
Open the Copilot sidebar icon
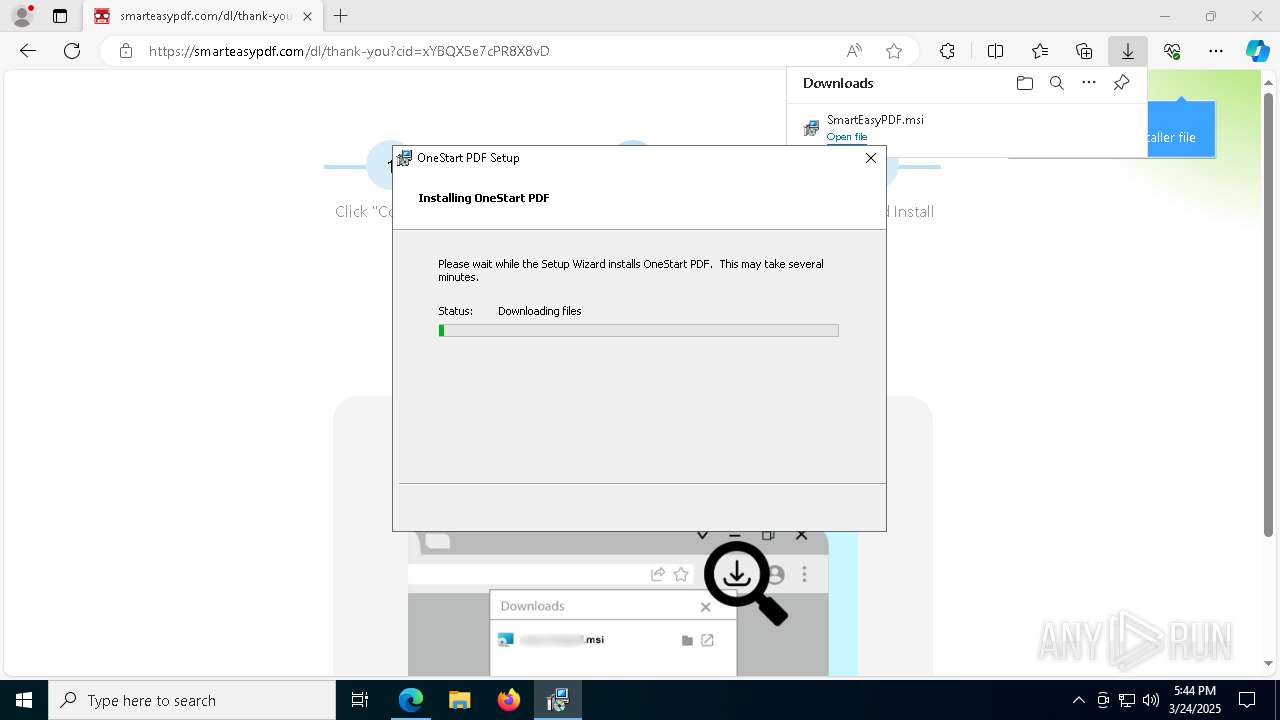coord(1257,51)
